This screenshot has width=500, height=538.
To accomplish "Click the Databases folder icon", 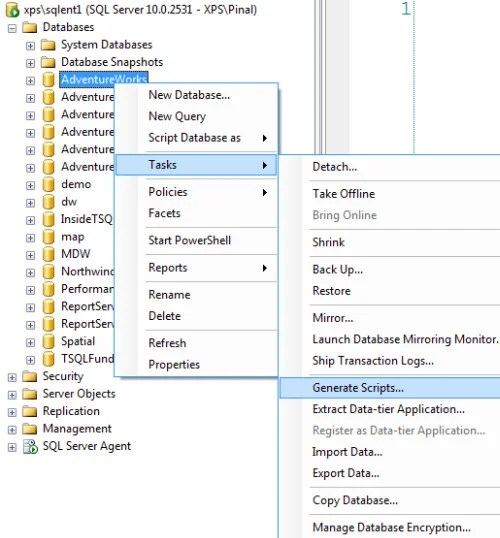I will tap(30, 27).
